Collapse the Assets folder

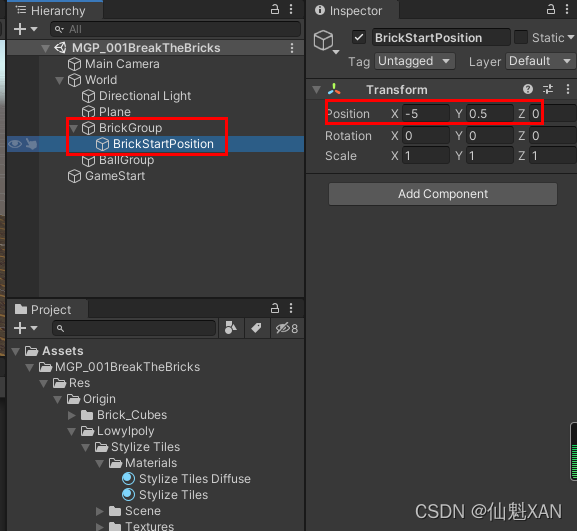[x=16, y=351]
